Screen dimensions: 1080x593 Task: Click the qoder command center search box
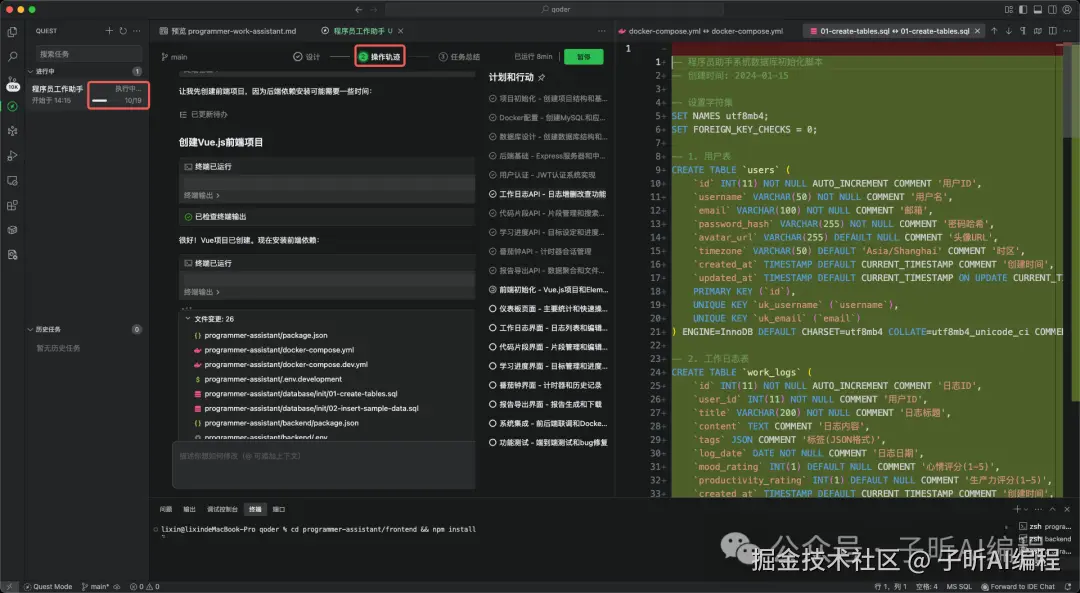[x=554, y=10]
